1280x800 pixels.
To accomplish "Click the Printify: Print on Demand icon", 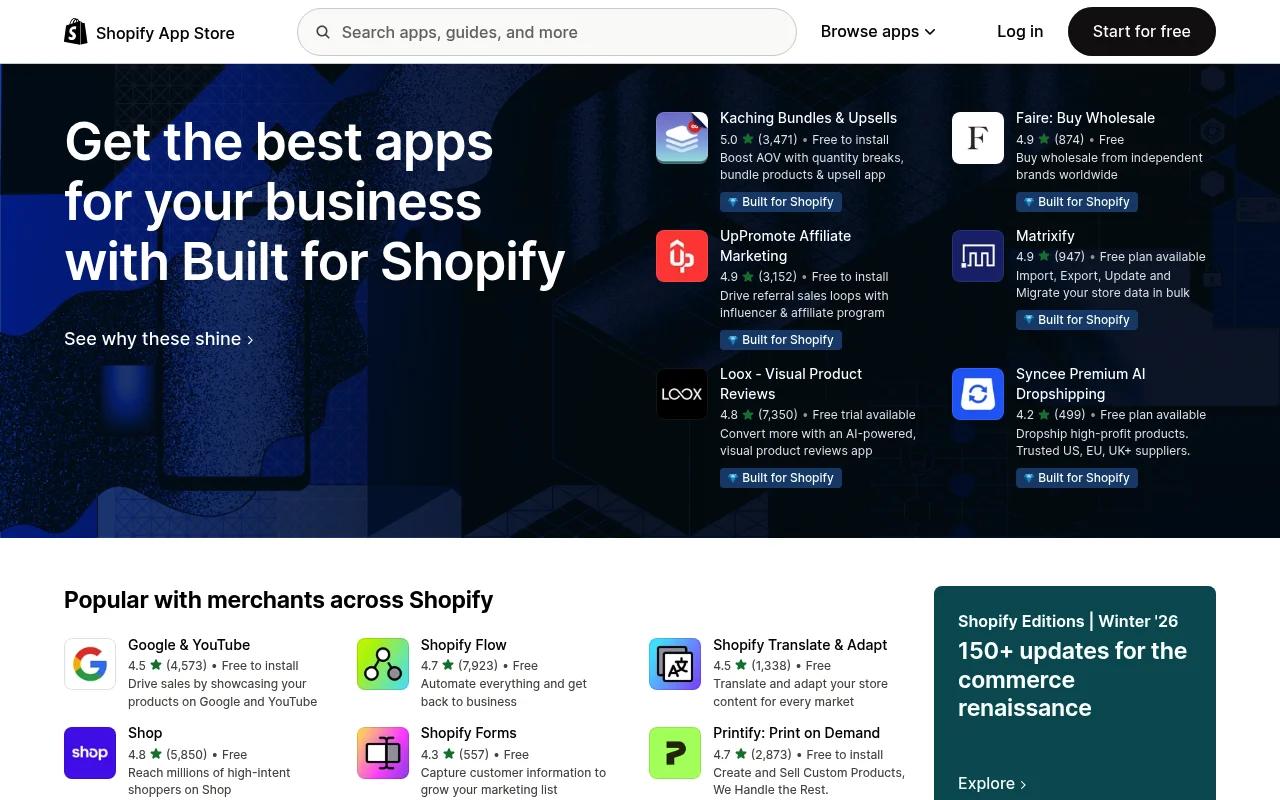I will tap(674, 752).
